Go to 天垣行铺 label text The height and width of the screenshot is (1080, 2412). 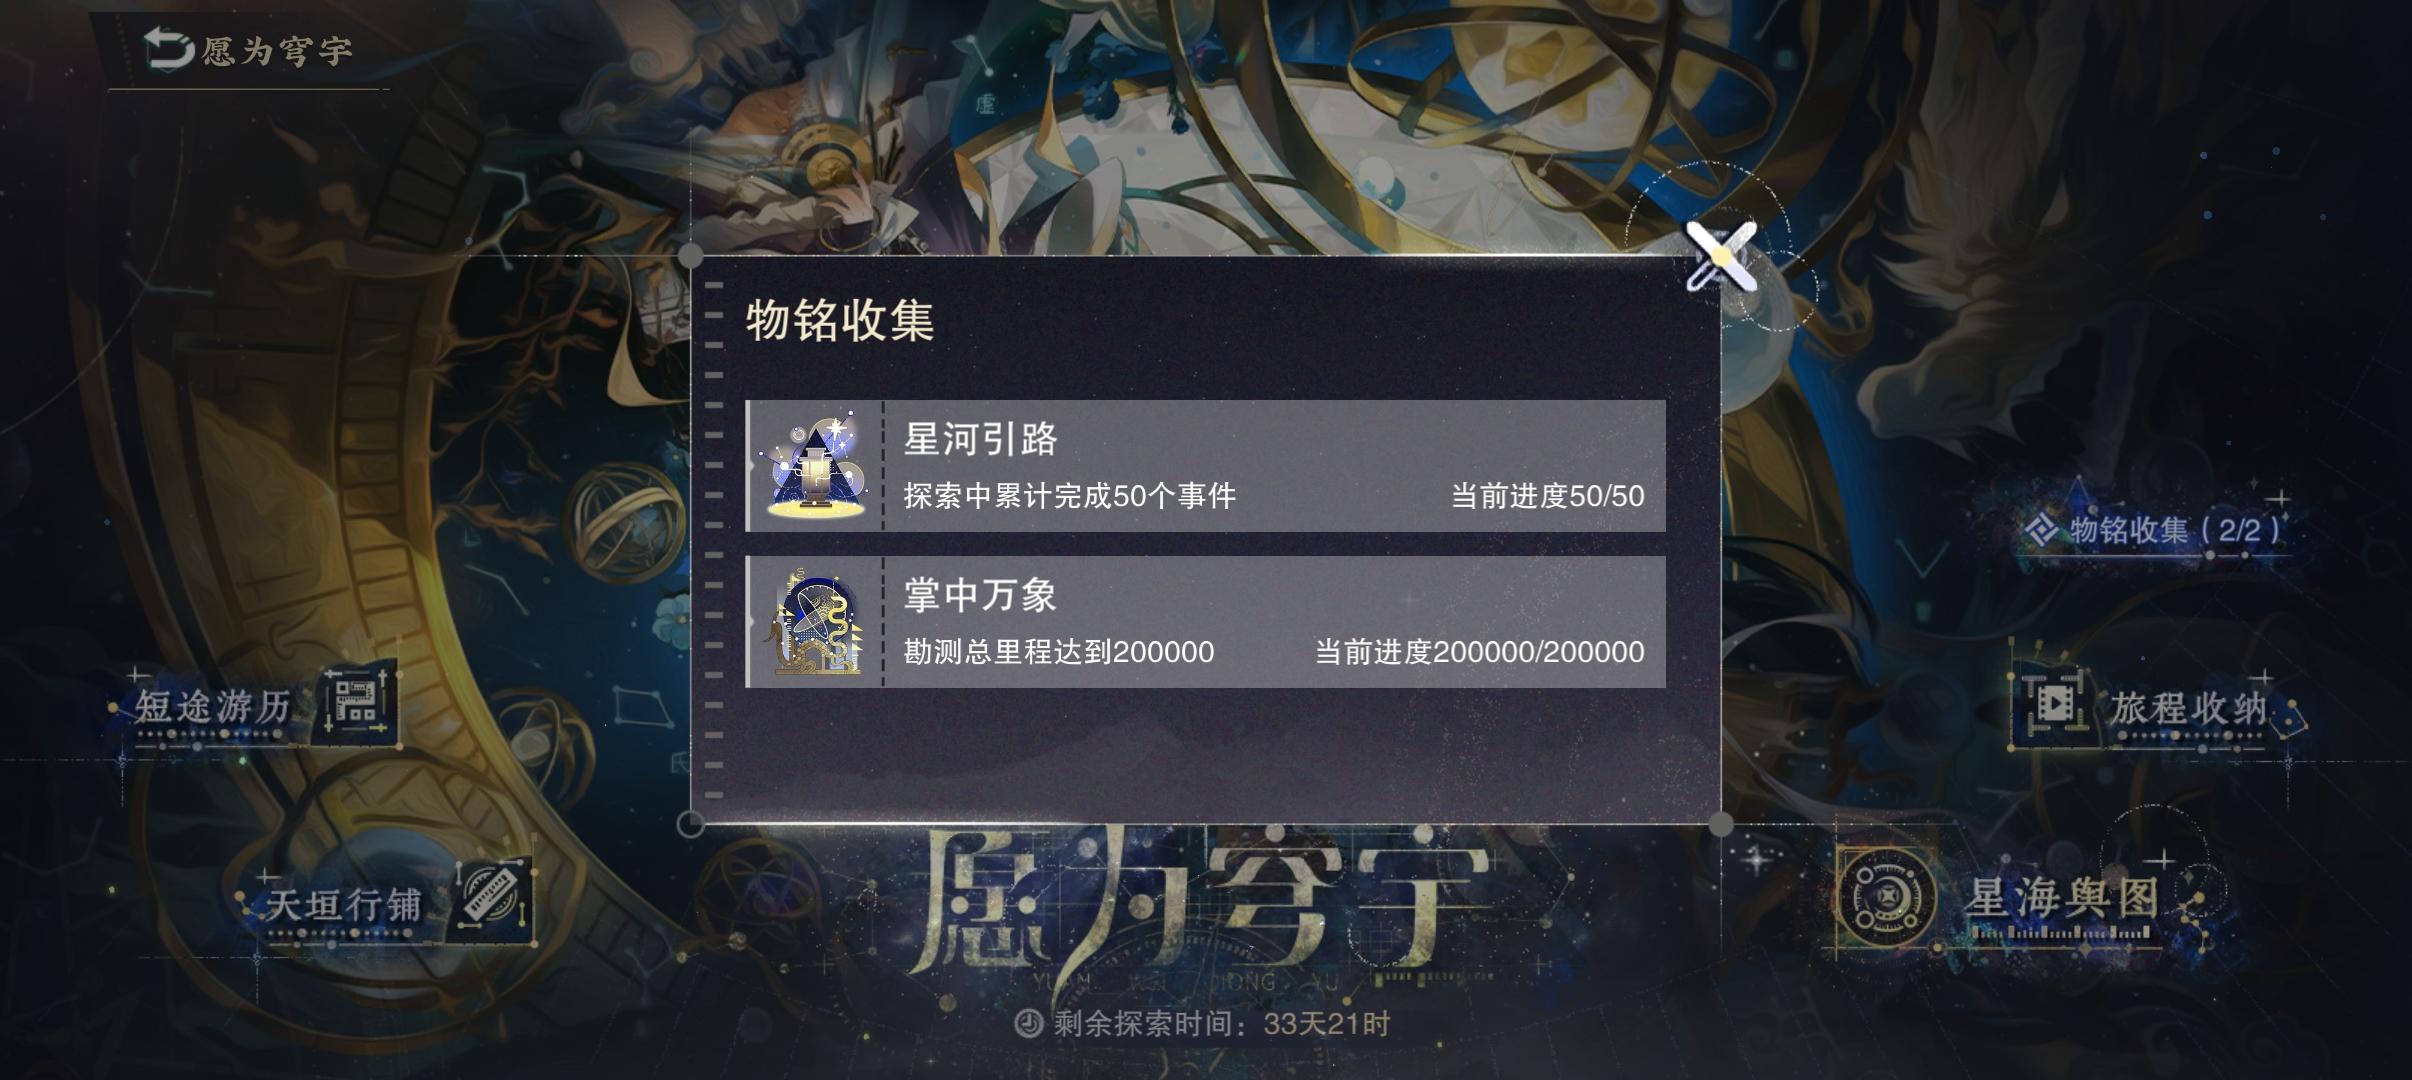[343, 904]
